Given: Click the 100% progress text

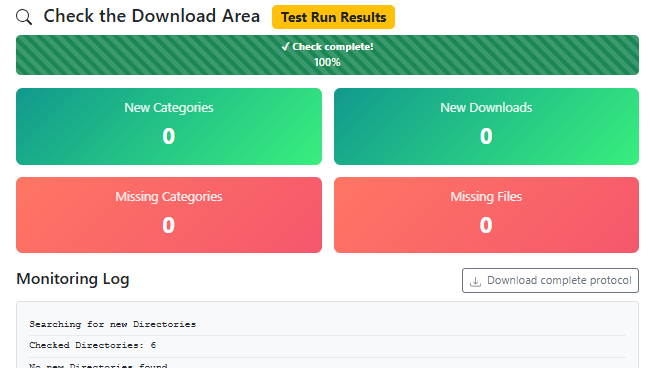Looking at the screenshot, I should tap(327, 62).
